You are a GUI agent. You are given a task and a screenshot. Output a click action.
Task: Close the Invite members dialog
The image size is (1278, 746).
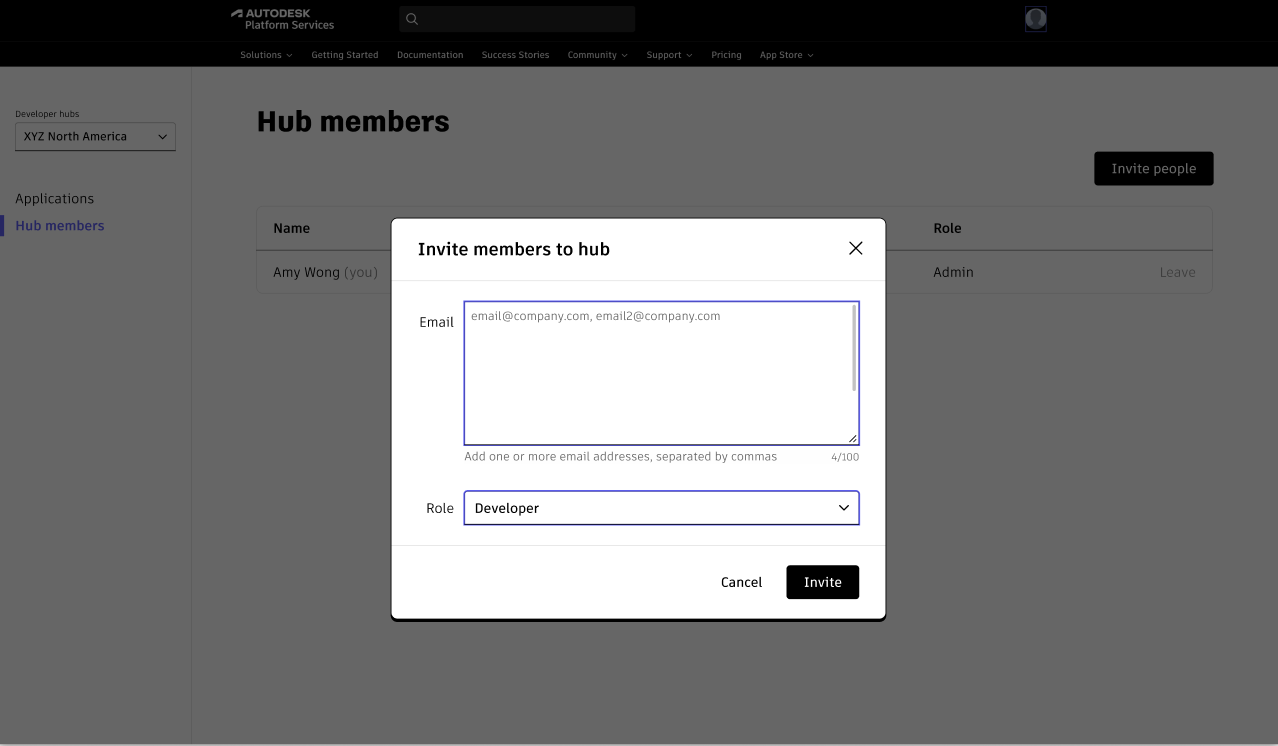pos(855,248)
